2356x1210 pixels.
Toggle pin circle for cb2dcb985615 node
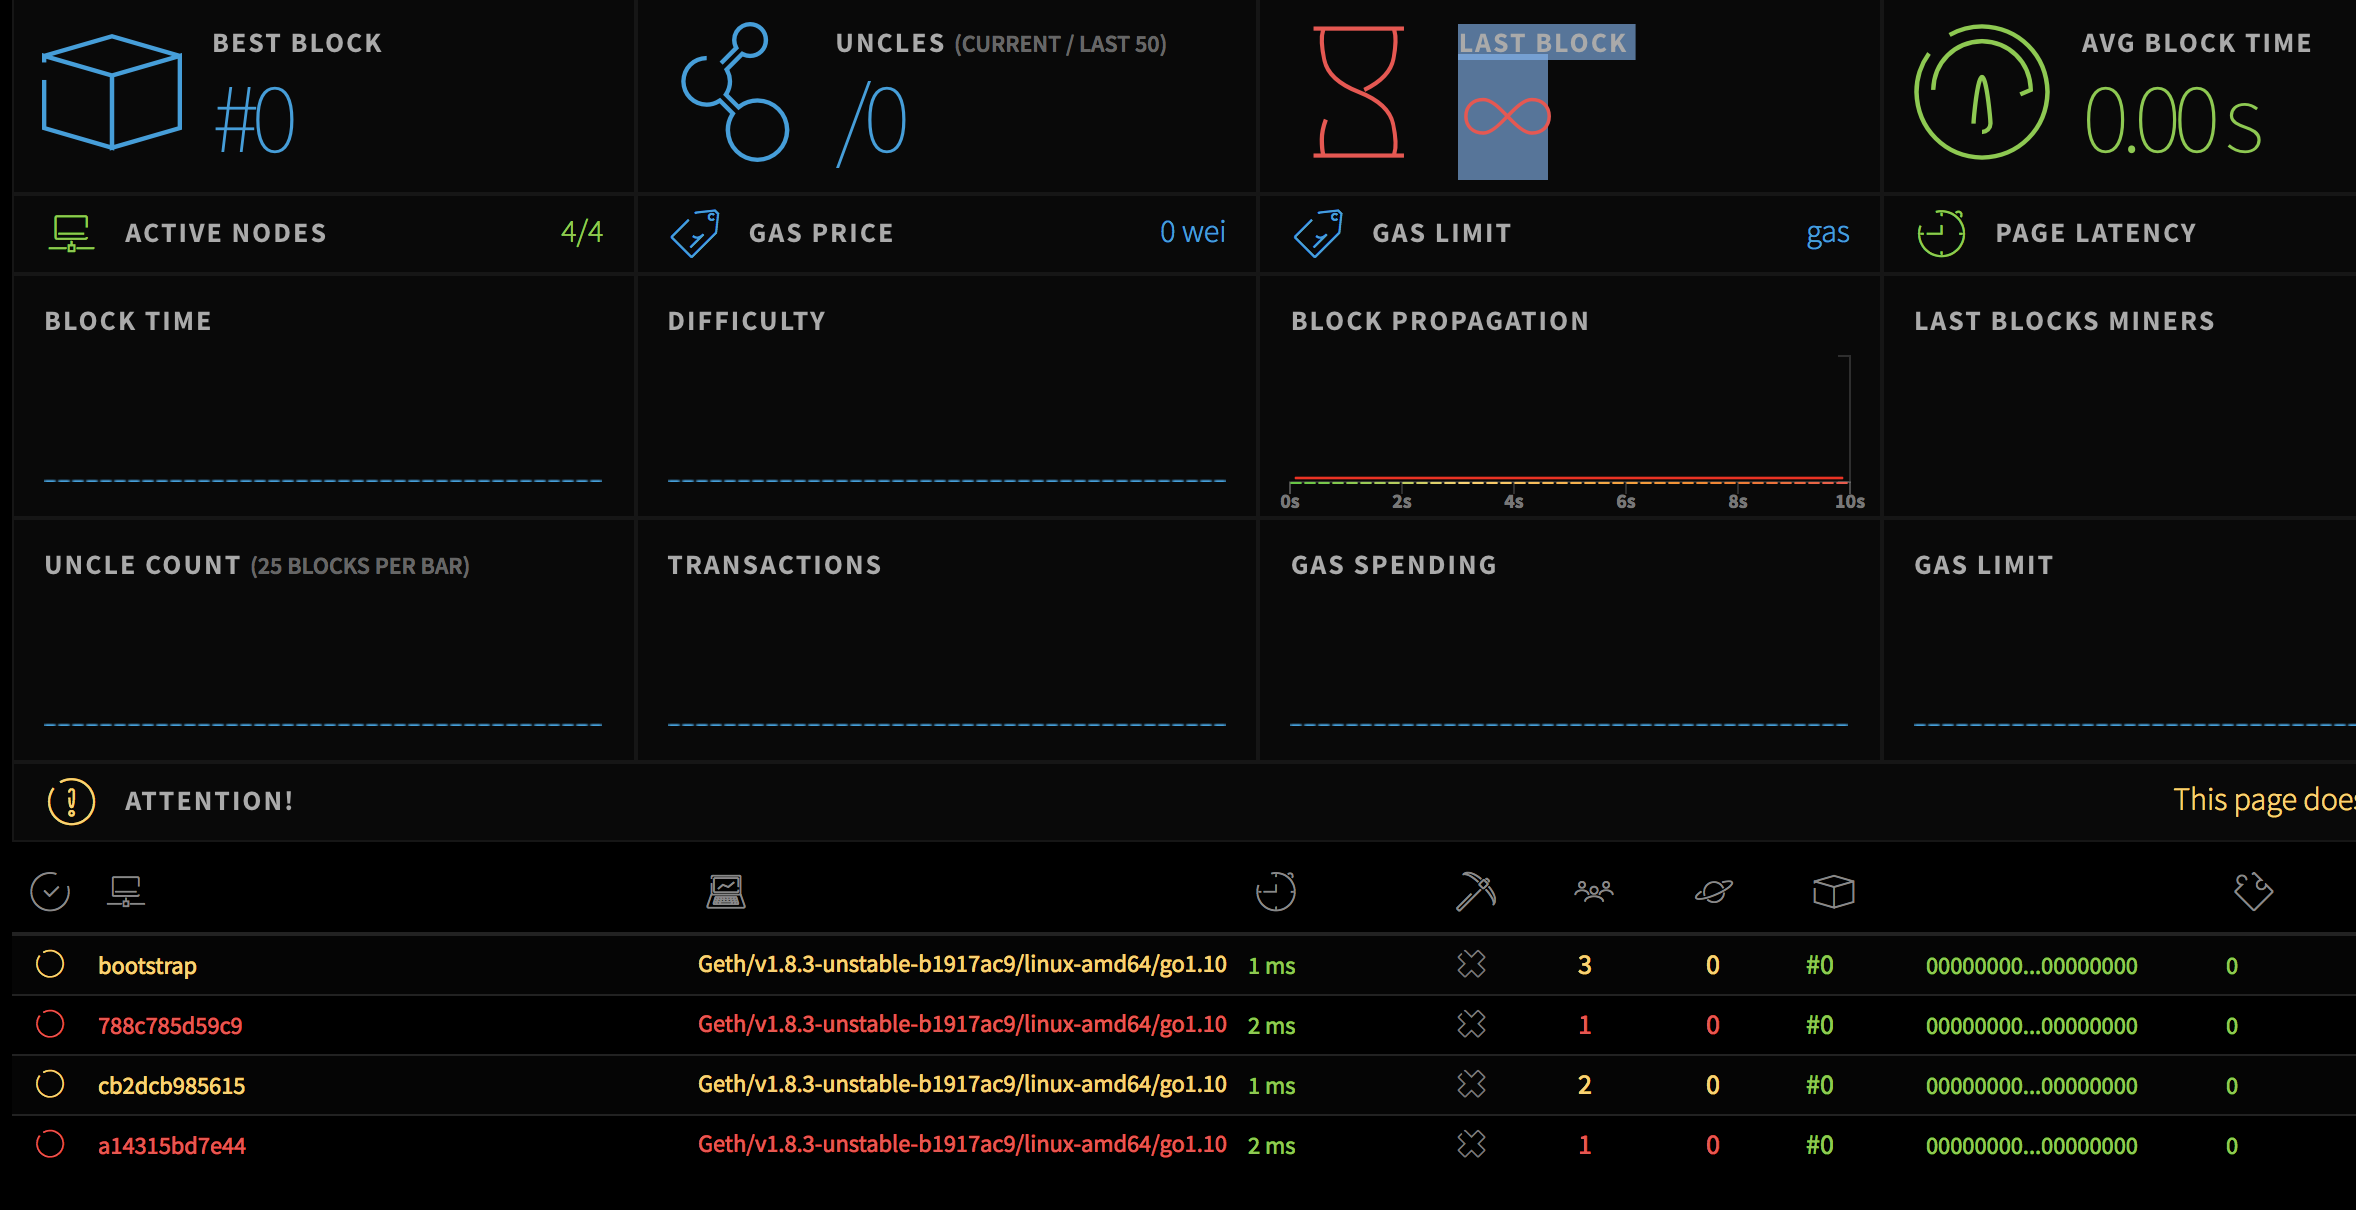[x=50, y=1084]
